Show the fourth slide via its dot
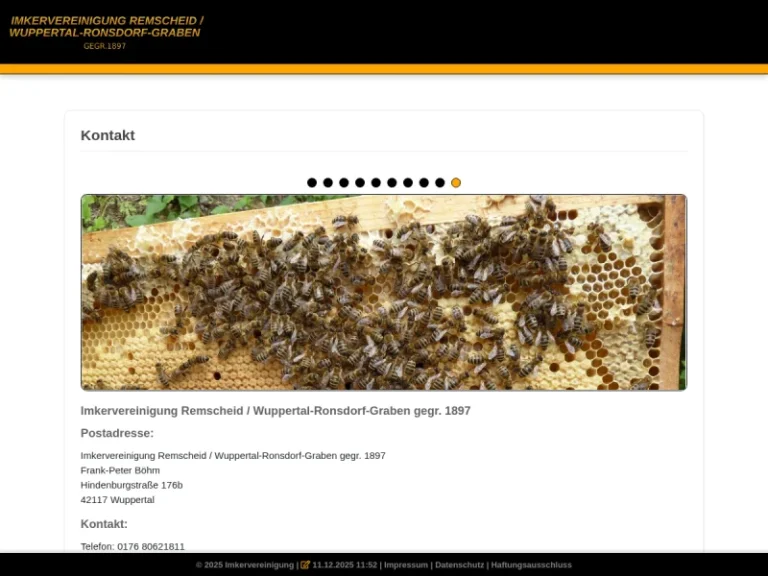The image size is (768, 576). 360,183
